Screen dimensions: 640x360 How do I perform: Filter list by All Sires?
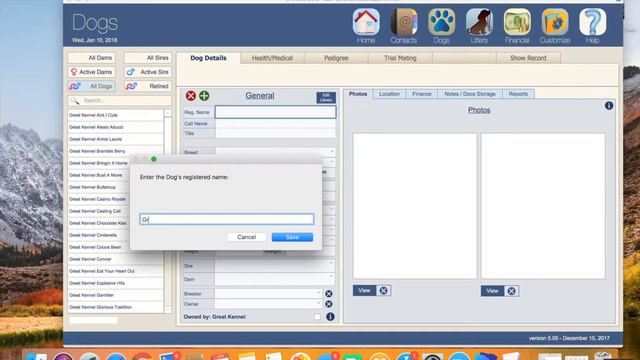pos(148,58)
